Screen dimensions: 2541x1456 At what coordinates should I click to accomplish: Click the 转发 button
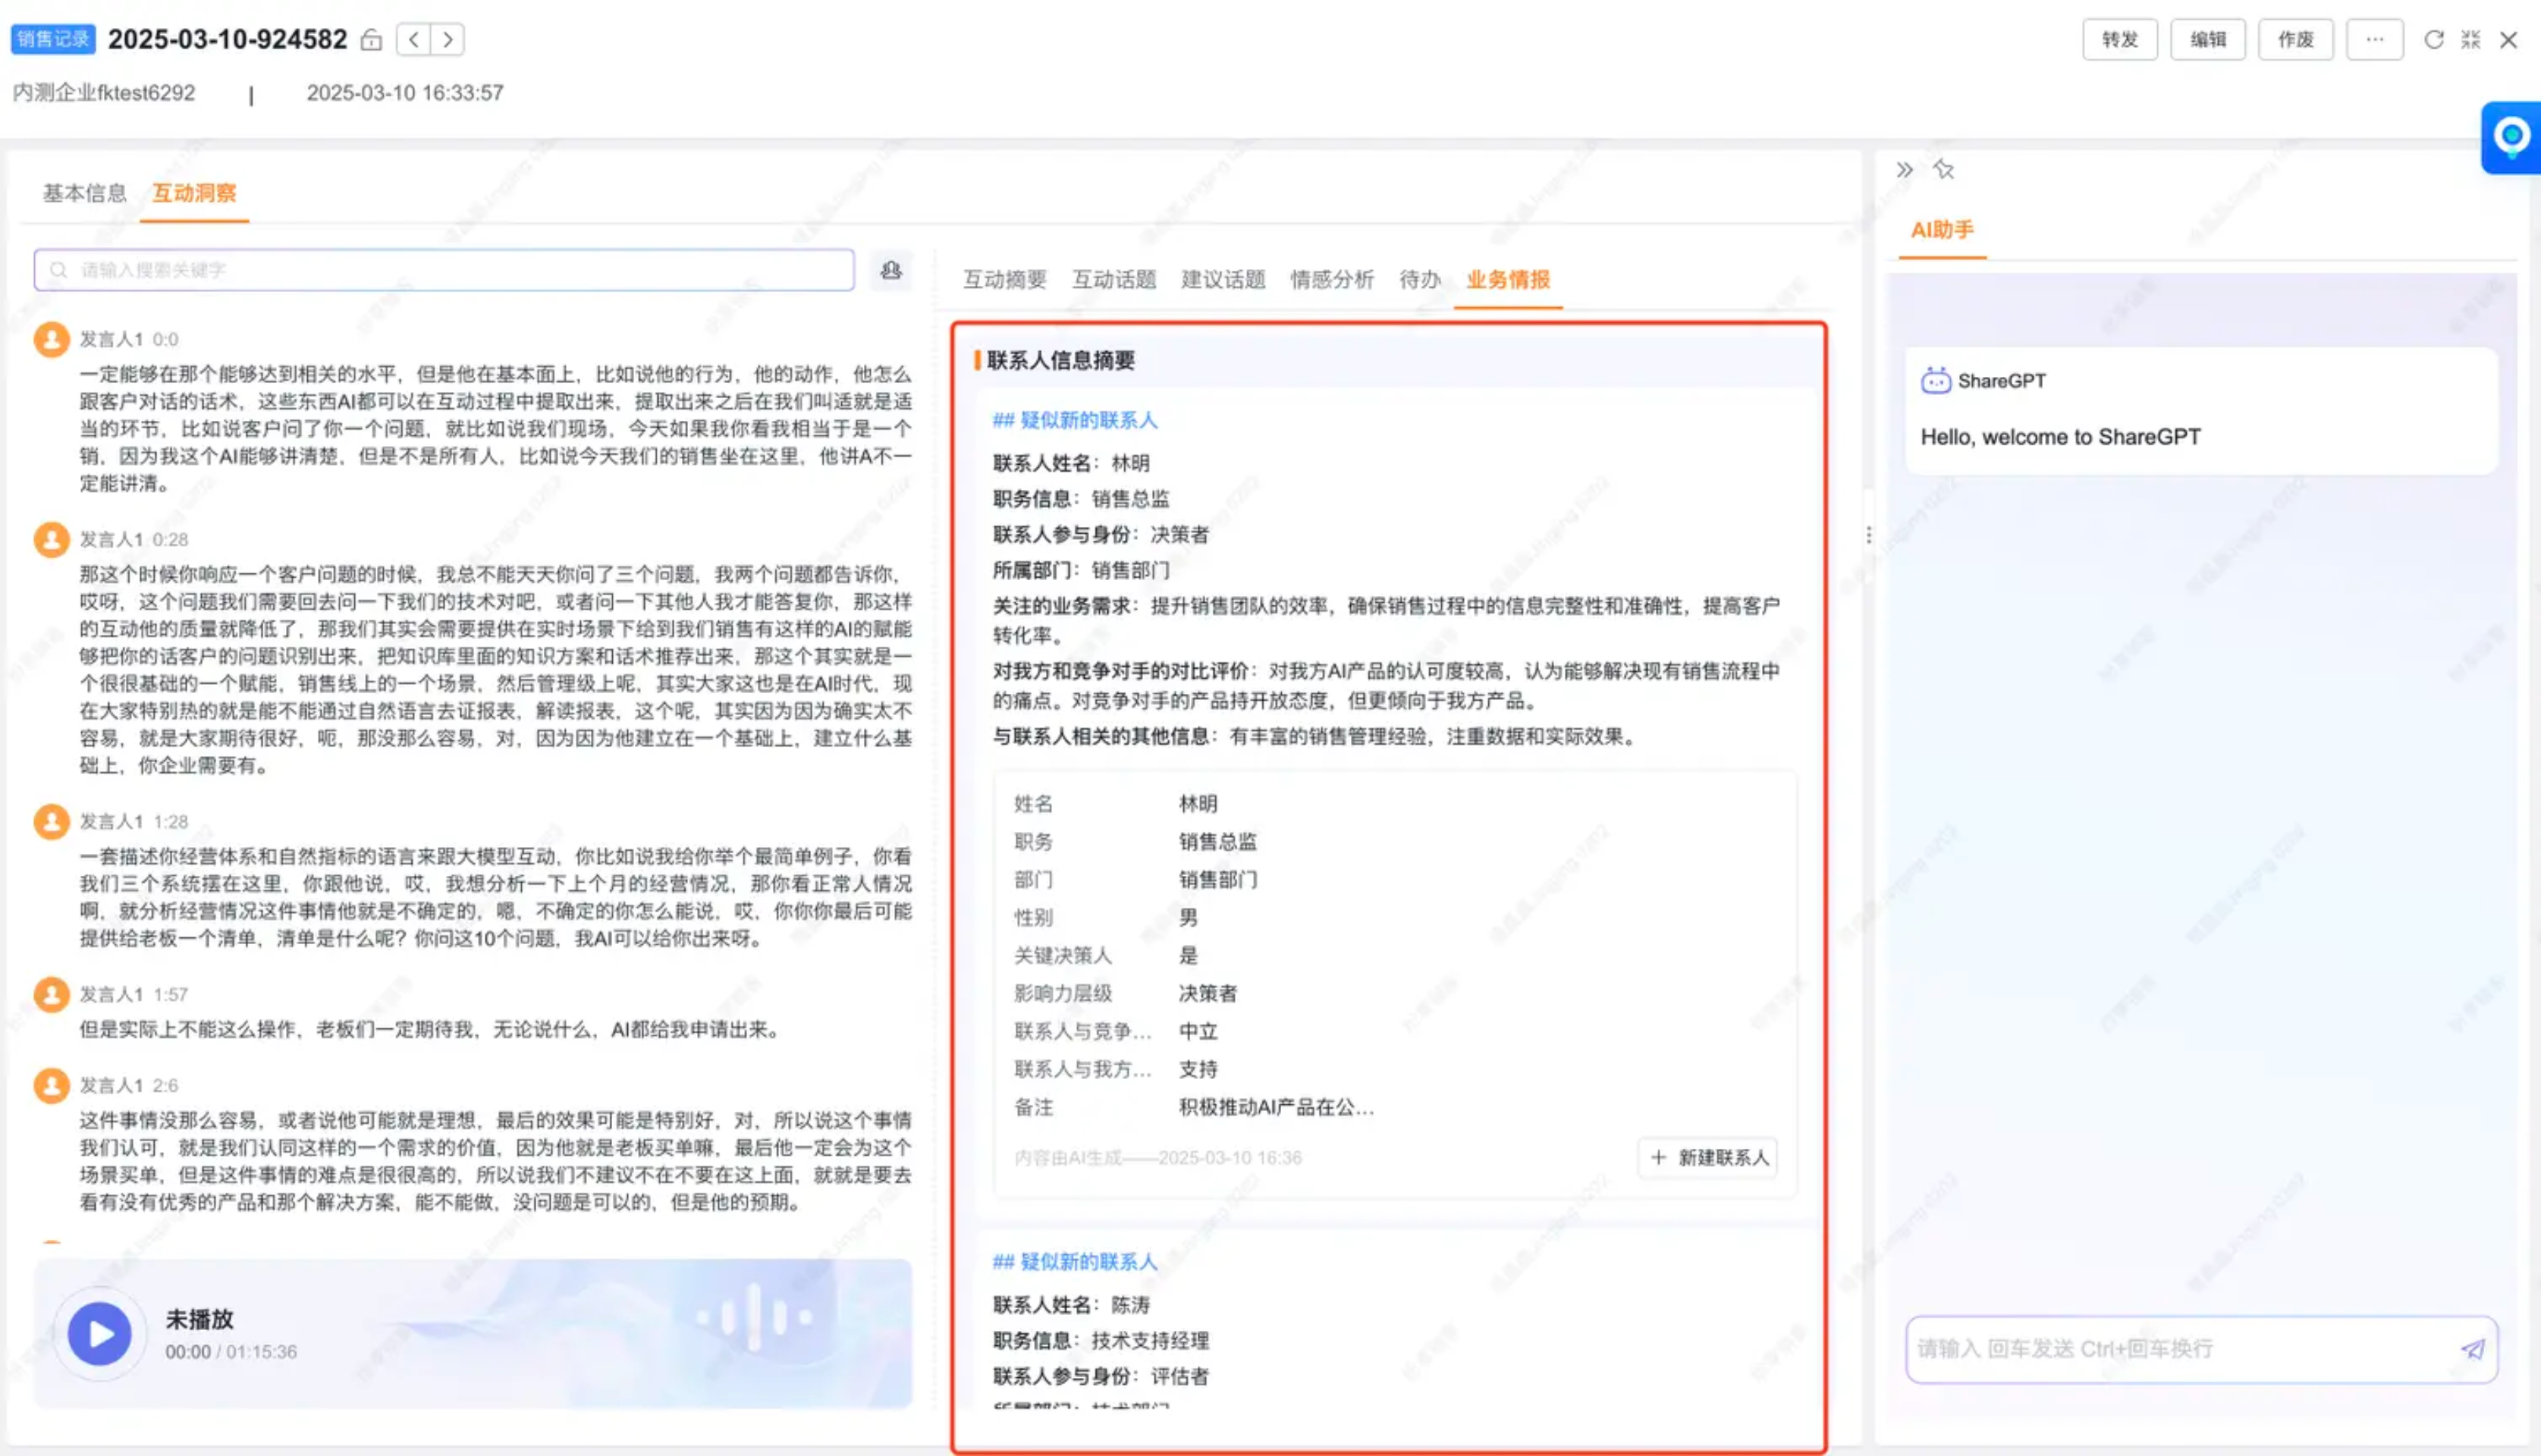[2119, 40]
